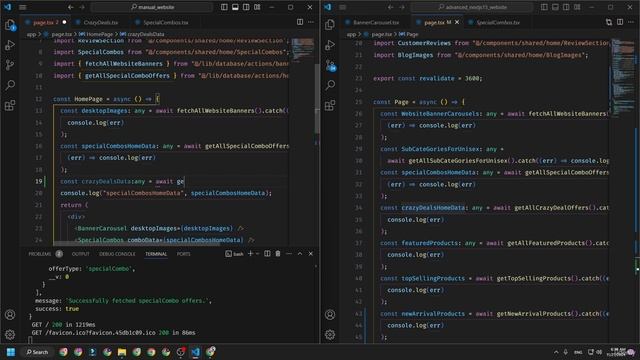This screenshot has width=640, height=360.
Task: Open Run and Debug in right window
Action: (330, 45)
